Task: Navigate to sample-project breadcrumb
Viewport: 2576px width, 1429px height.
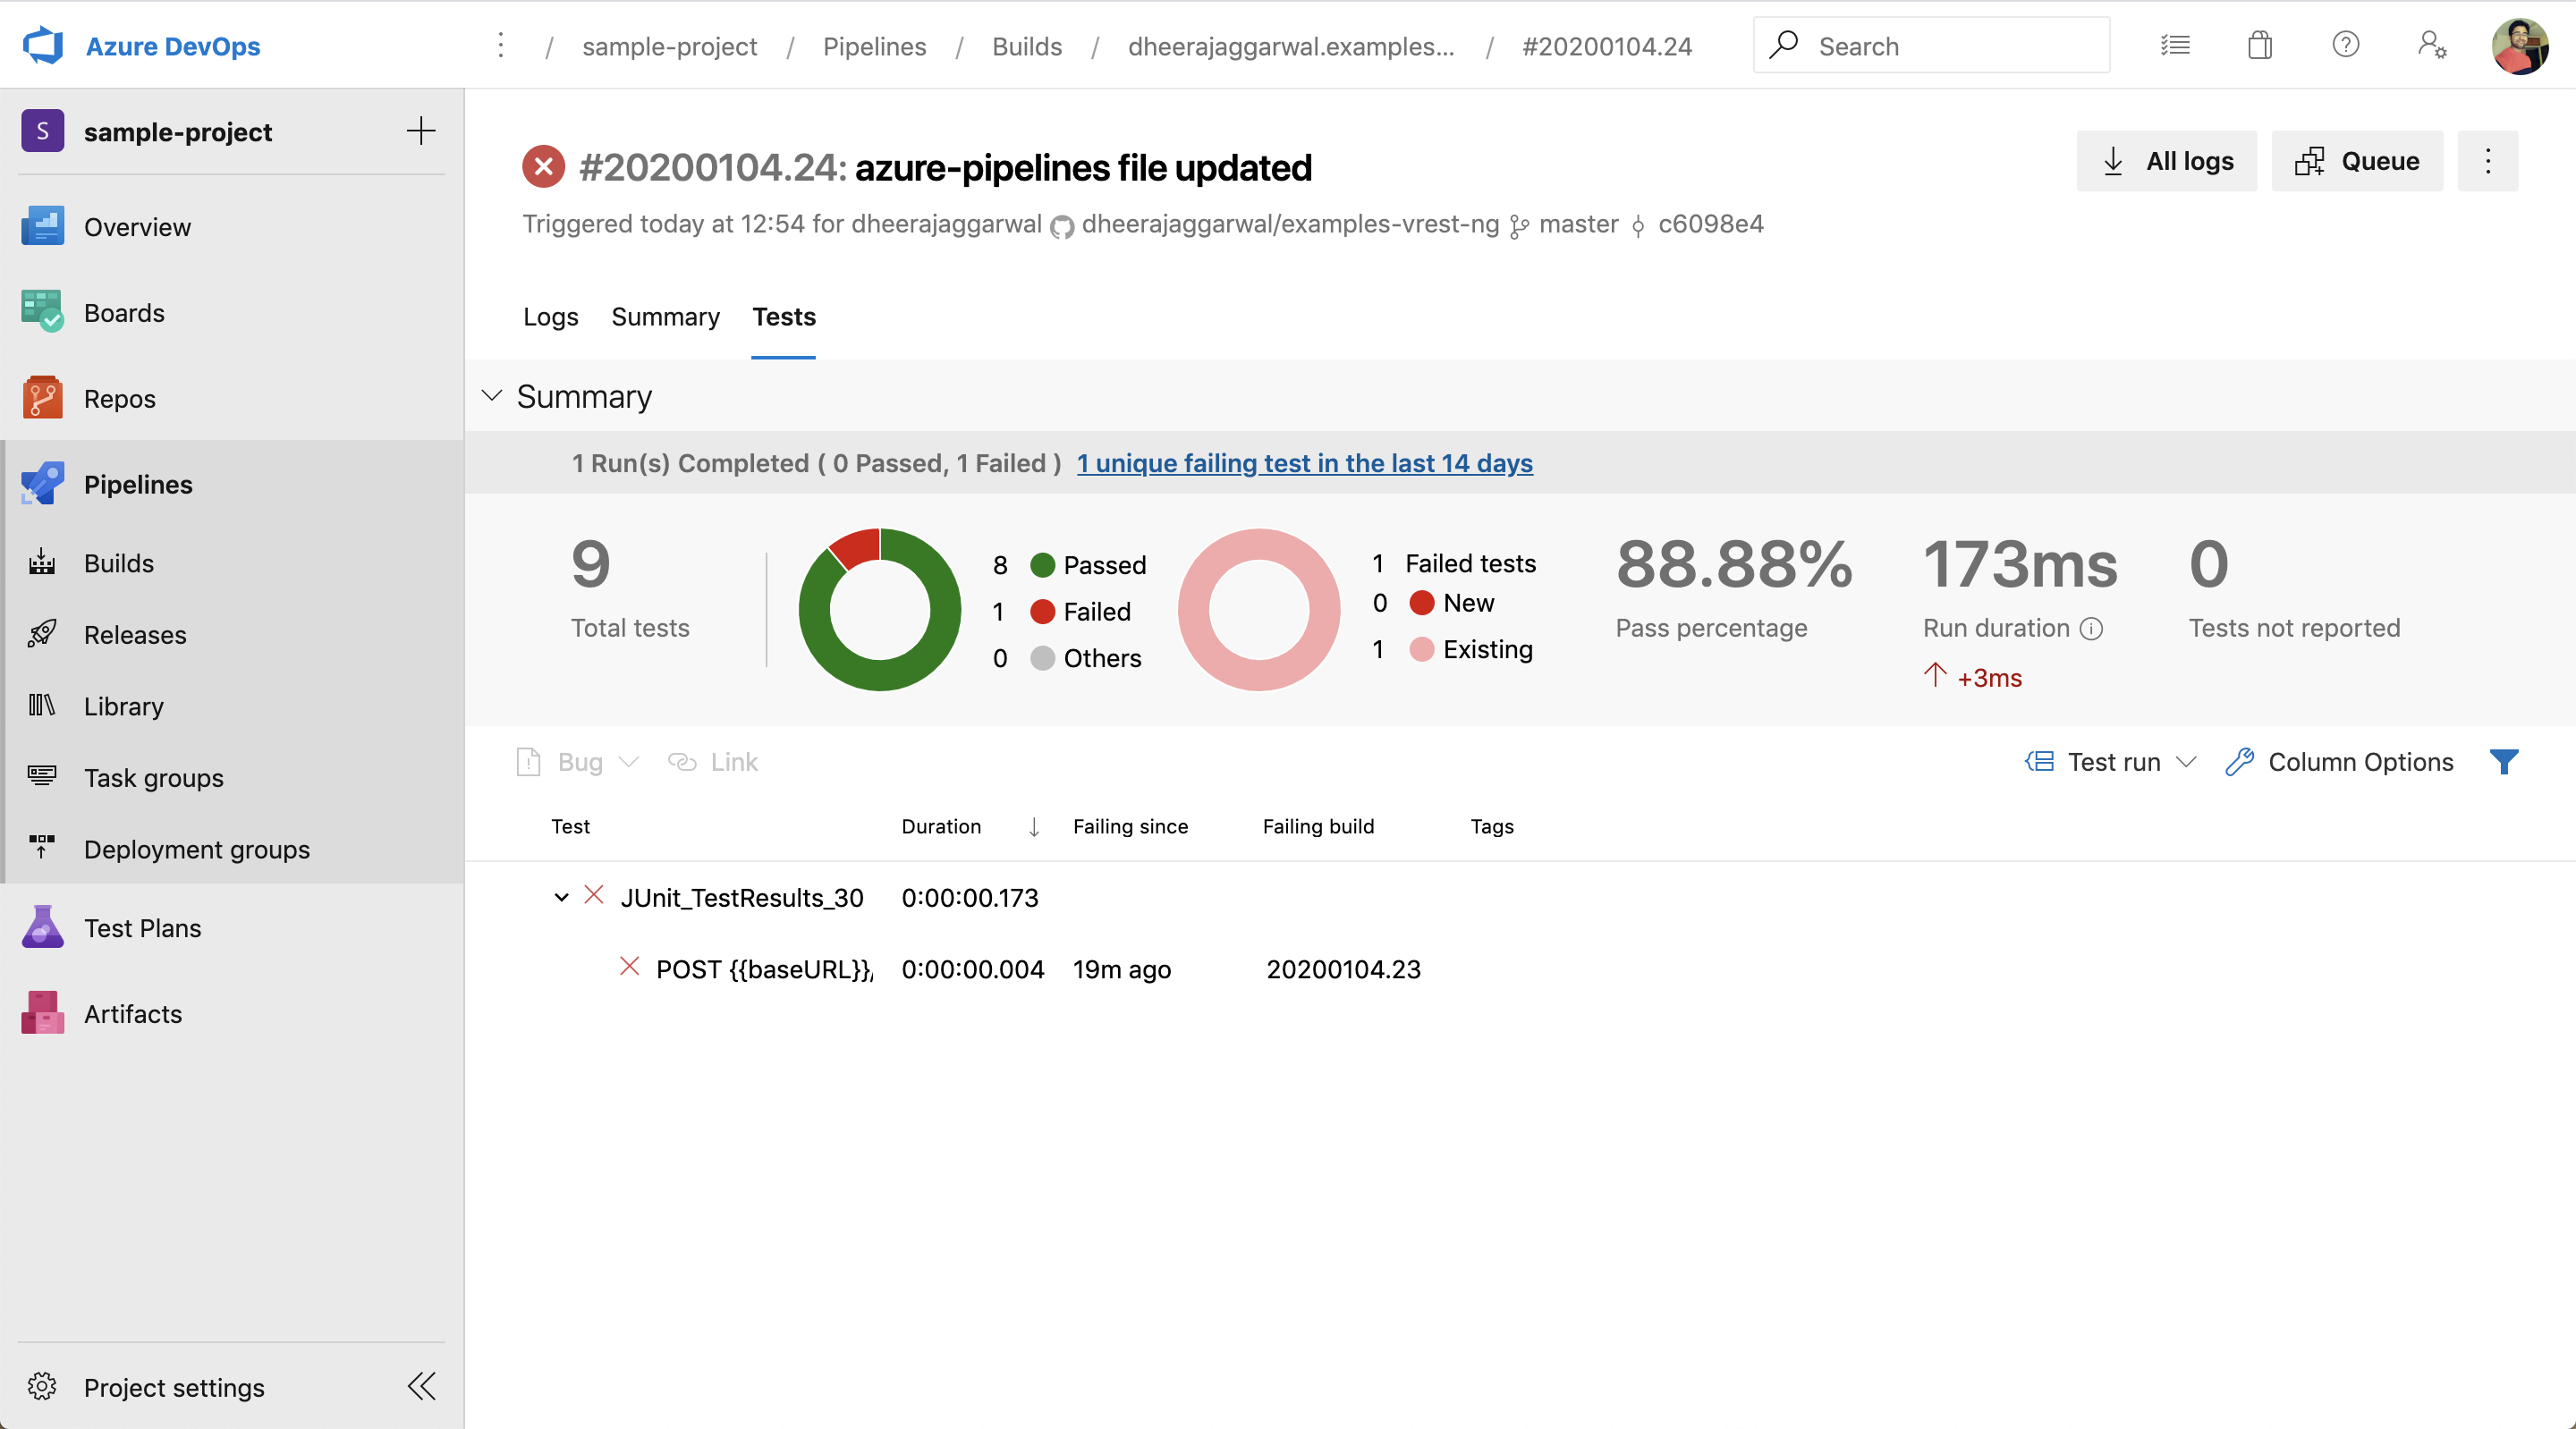Action: pyautogui.click(x=670, y=46)
